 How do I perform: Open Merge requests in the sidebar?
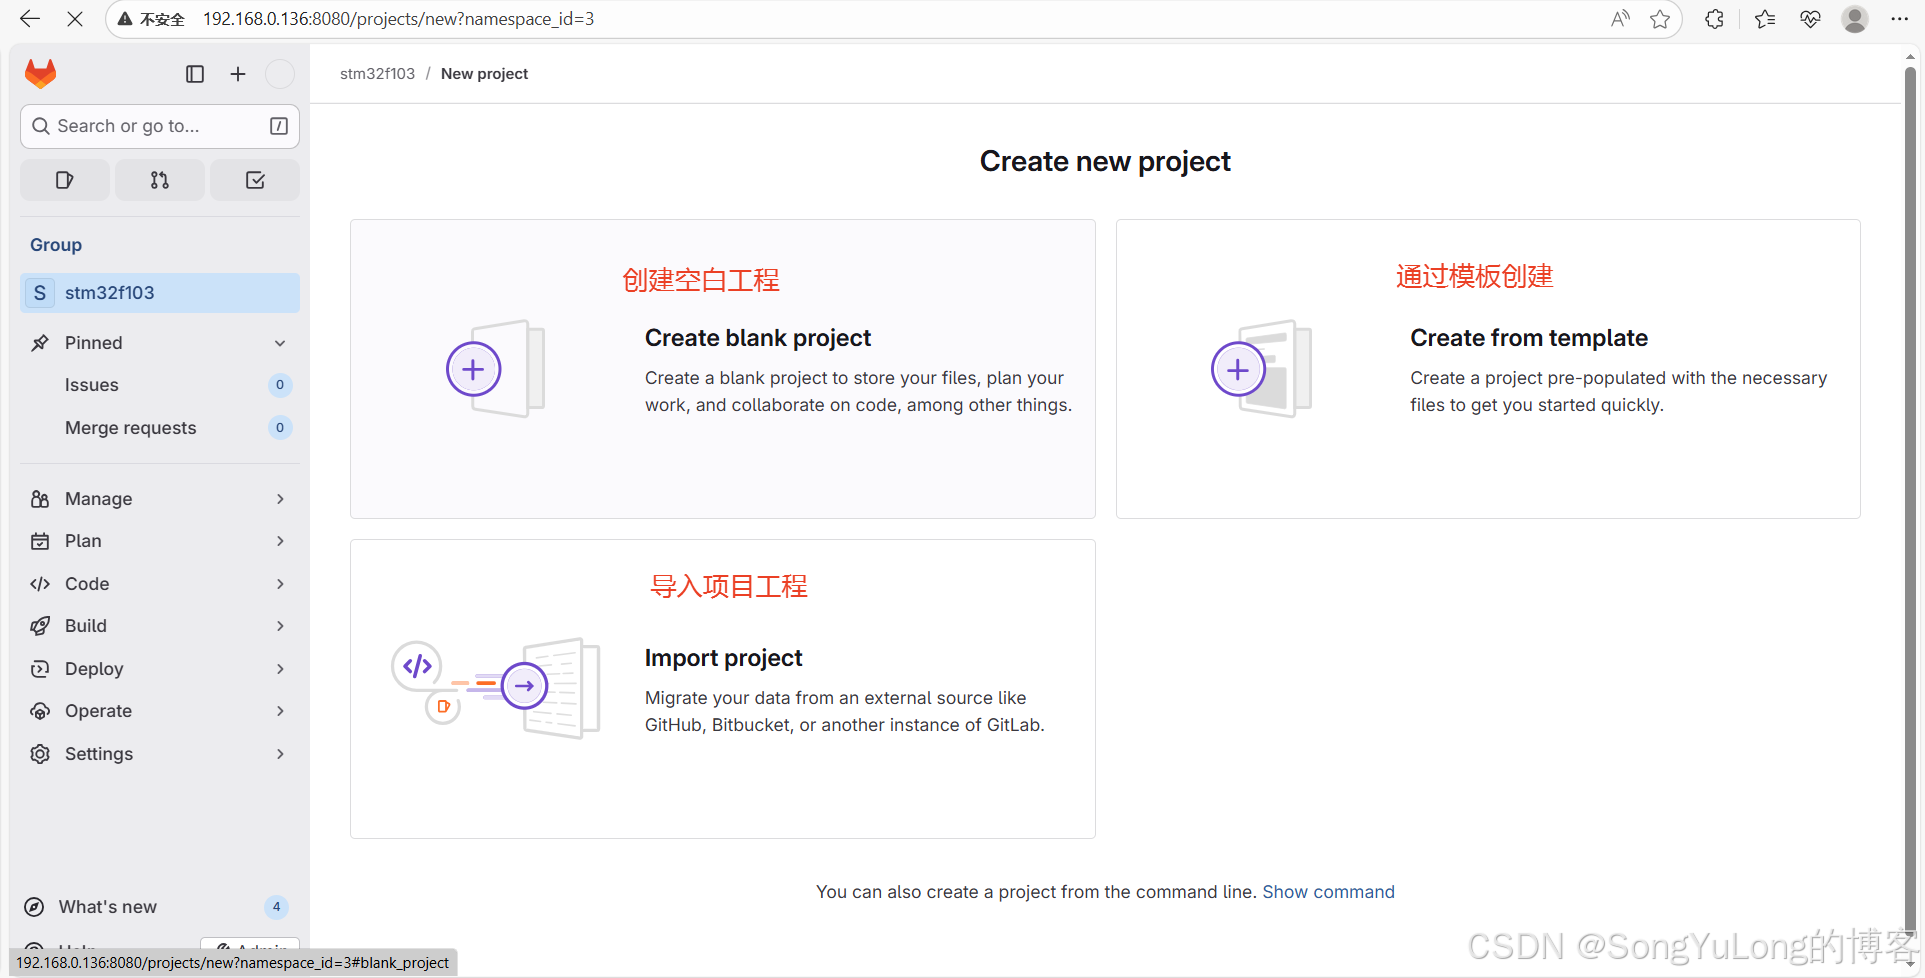click(160, 428)
